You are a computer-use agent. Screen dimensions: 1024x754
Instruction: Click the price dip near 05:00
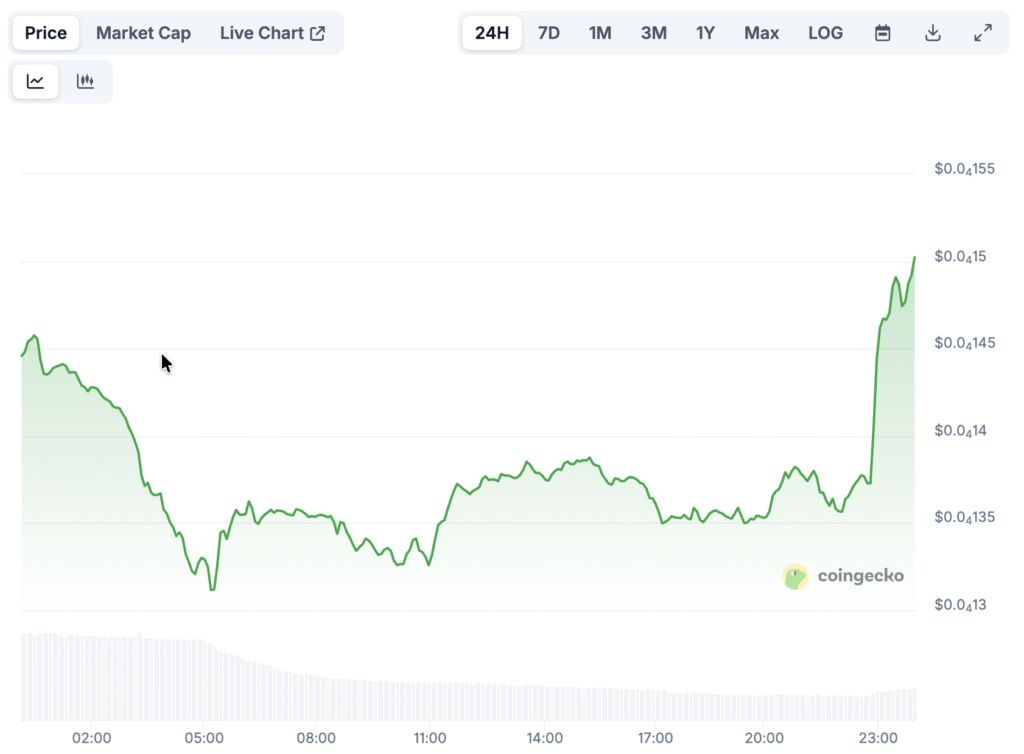212,589
